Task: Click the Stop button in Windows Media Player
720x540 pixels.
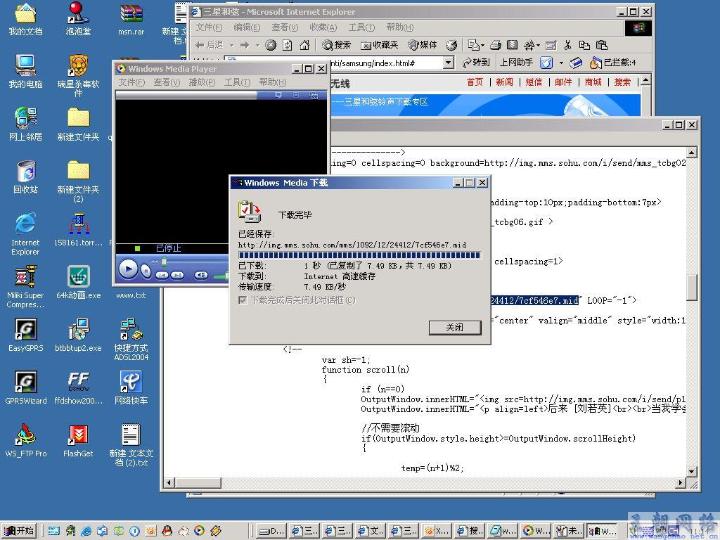Action: (x=146, y=271)
